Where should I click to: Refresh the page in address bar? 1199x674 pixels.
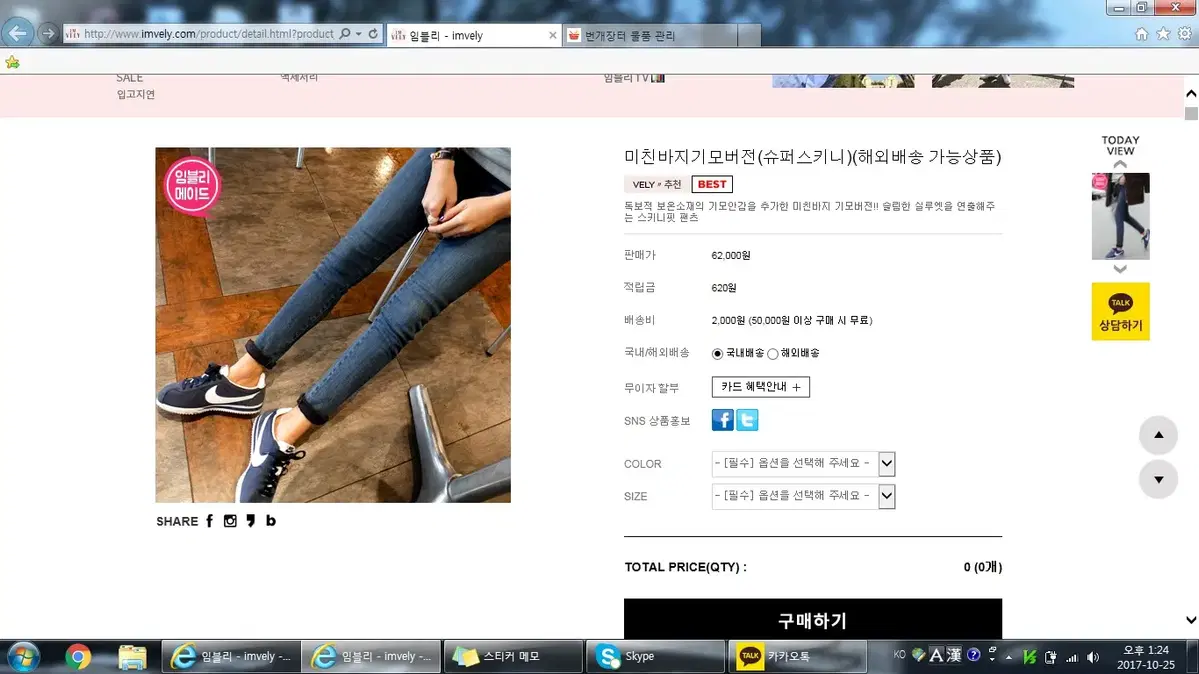point(373,34)
